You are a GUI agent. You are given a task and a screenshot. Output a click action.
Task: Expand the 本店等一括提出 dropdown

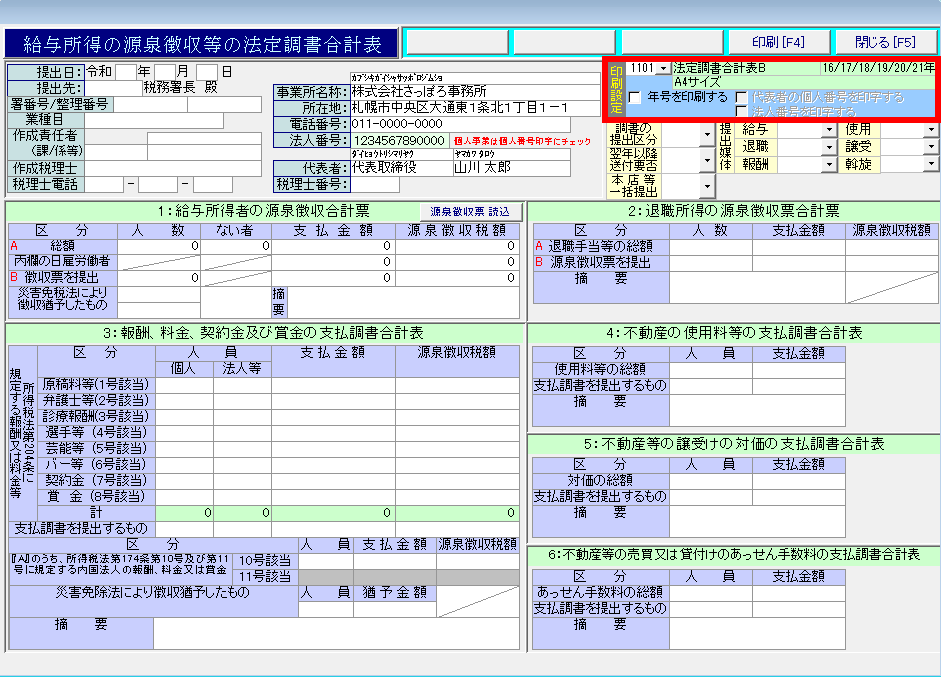pos(708,186)
